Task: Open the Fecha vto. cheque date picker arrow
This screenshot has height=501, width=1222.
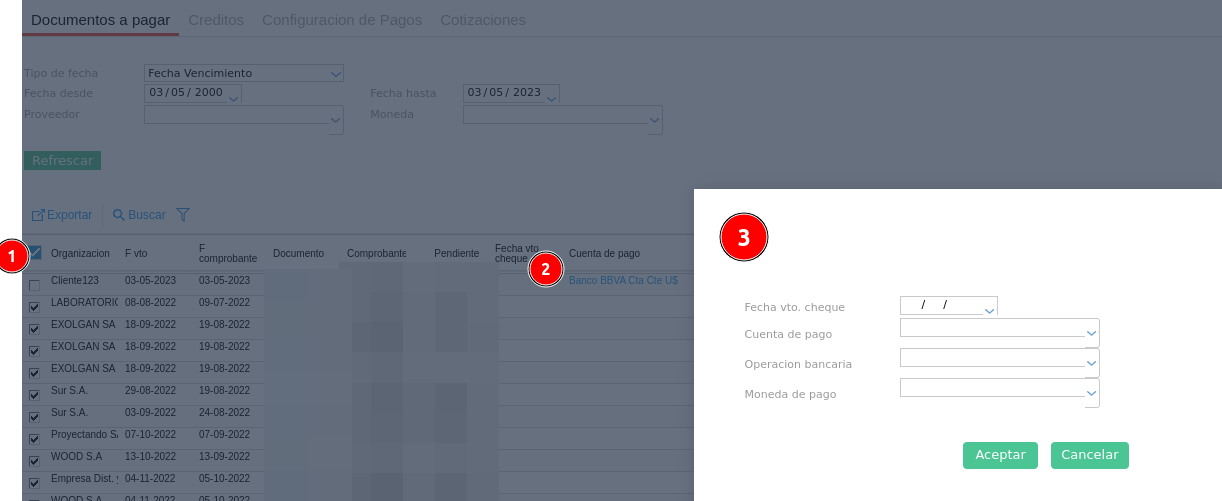Action: coord(990,310)
